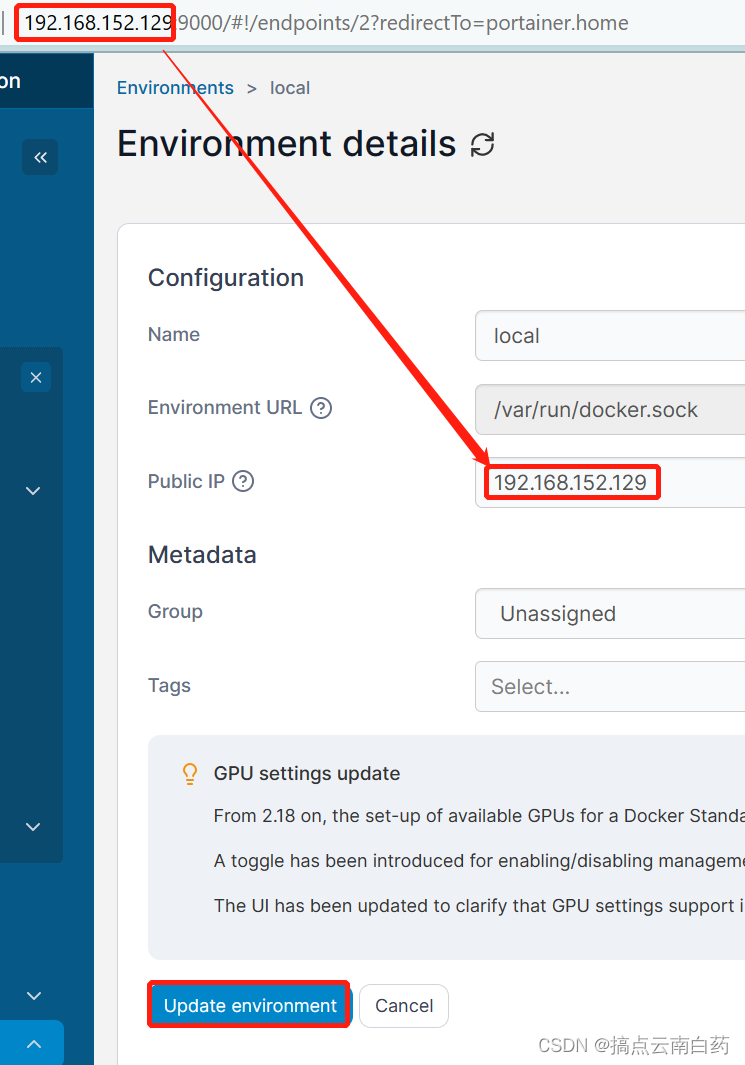This screenshot has height=1065, width=745.
Task: Click the Public IP input field
Action: pos(610,482)
